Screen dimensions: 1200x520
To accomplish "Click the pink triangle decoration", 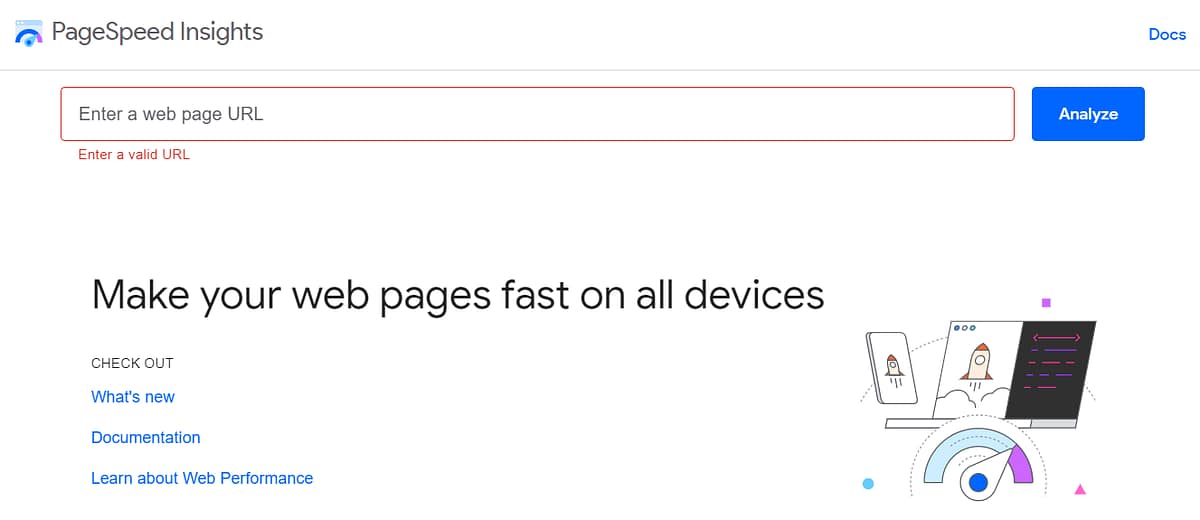I will 1080,489.
